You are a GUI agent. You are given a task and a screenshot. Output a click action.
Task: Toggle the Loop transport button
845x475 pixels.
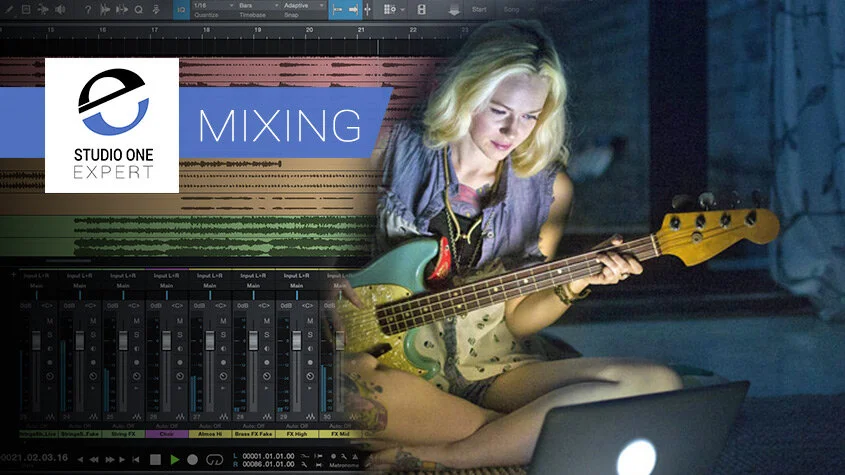(x=214, y=460)
